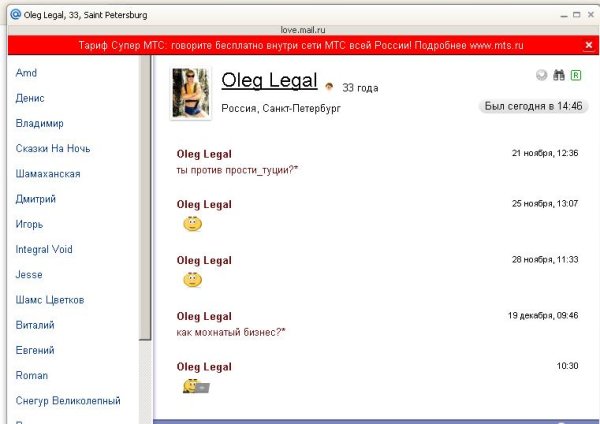Viewport: 600px width, 424px height.
Task: Click the green R icon
Action: (576, 75)
